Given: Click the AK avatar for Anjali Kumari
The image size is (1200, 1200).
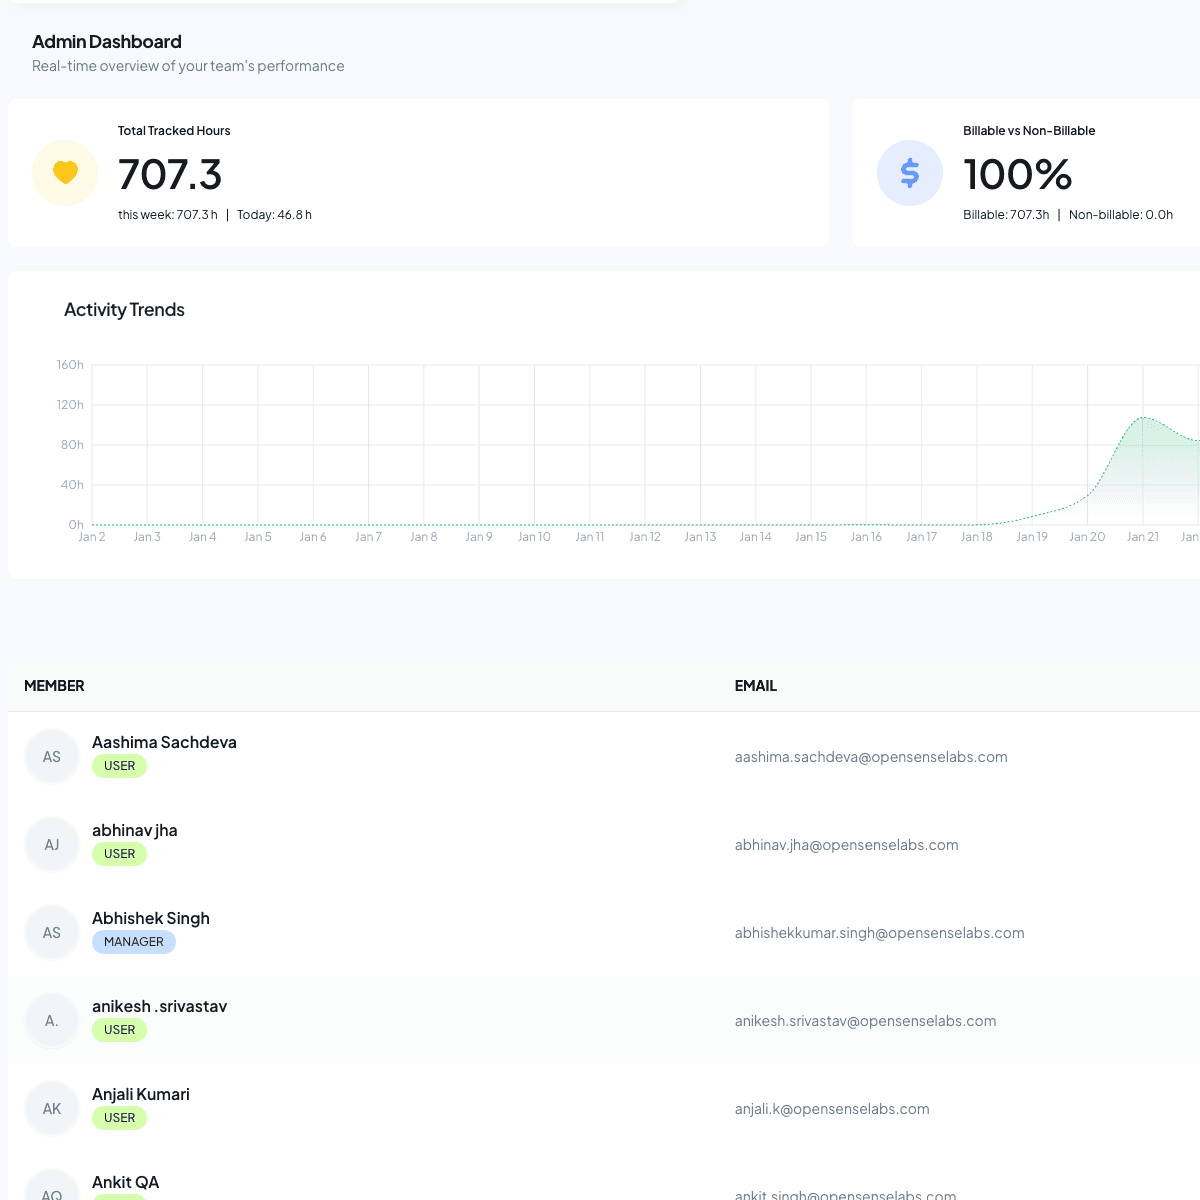Looking at the screenshot, I should pos(52,1109).
